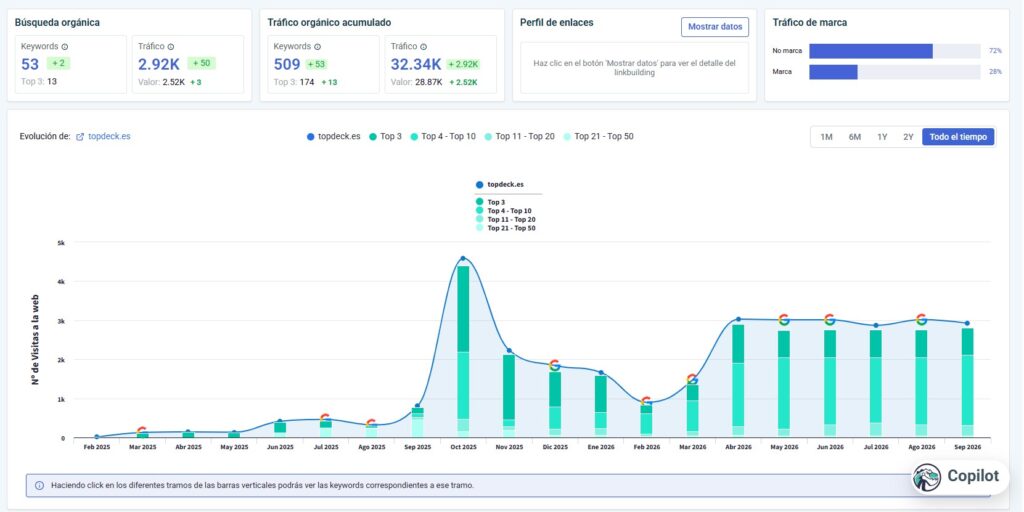Click the Google update marker on Ago 2026

pyautogui.click(x=921, y=320)
